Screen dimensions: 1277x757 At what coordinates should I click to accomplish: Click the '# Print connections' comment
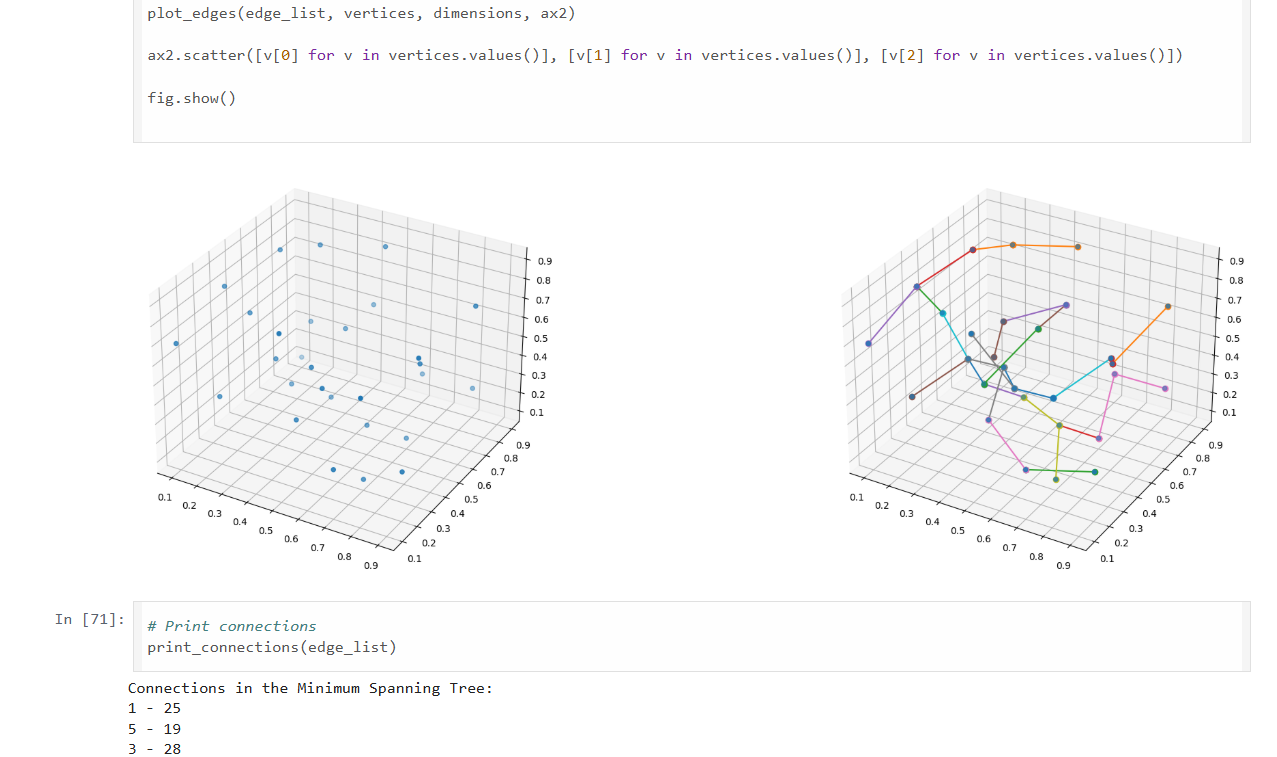click(231, 626)
